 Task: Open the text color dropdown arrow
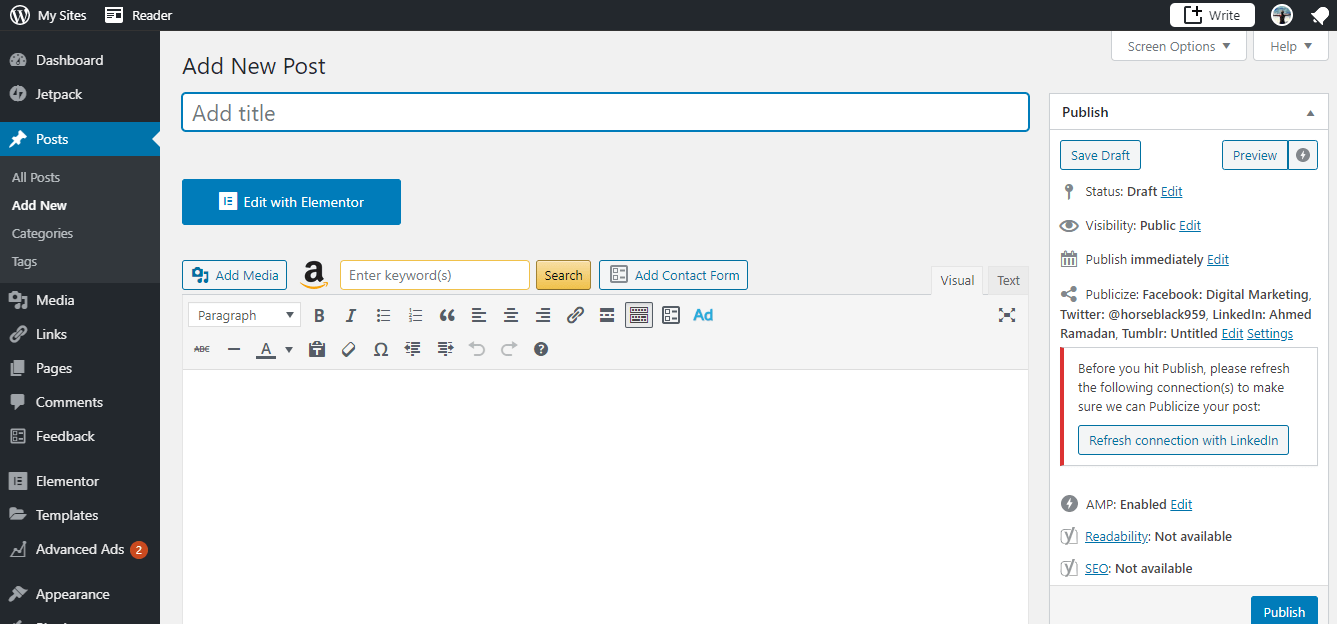(x=289, y=350)
